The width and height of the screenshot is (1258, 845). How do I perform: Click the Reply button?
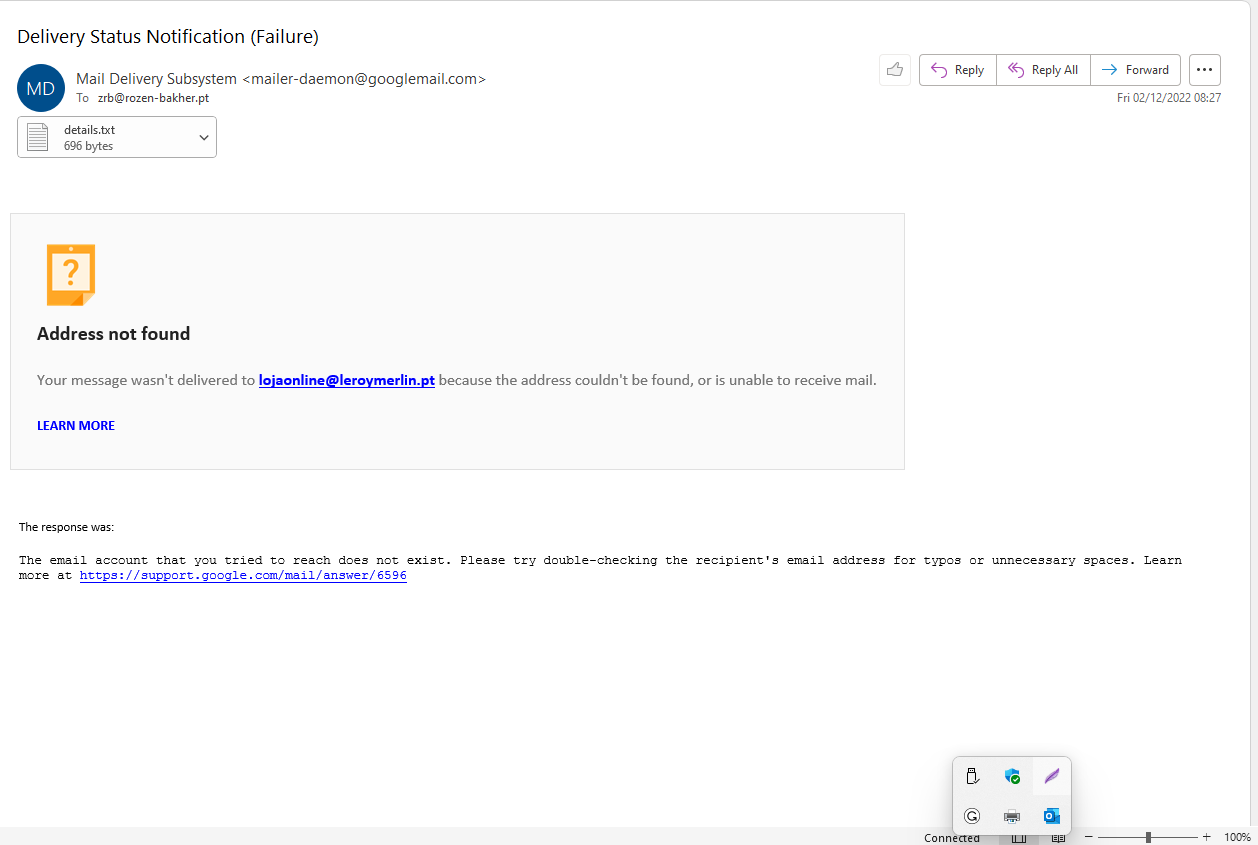[957, 69]
